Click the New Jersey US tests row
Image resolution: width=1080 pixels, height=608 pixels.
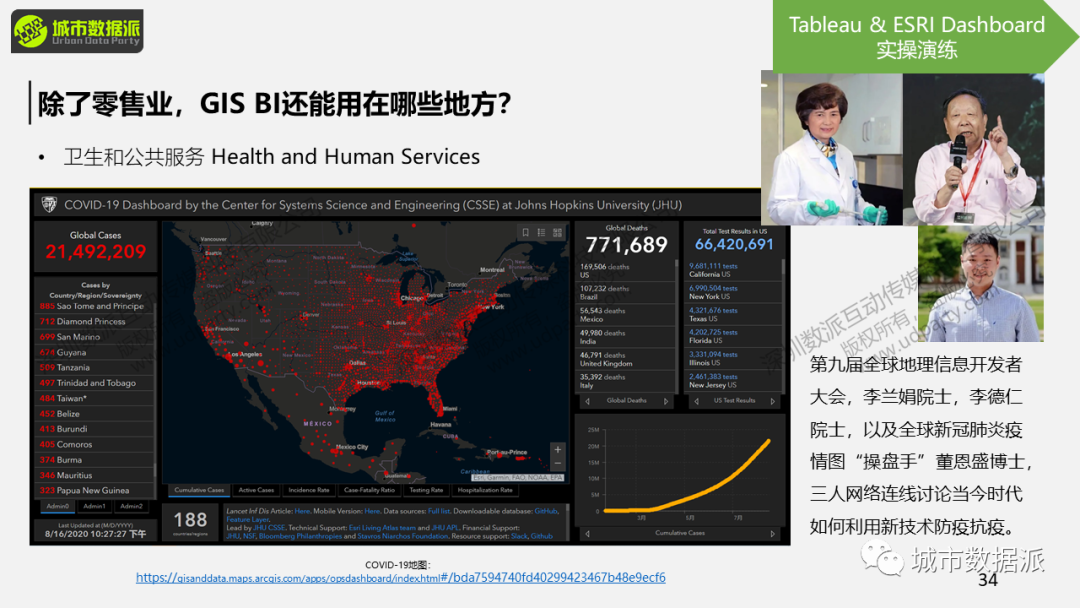click(733, 380)
